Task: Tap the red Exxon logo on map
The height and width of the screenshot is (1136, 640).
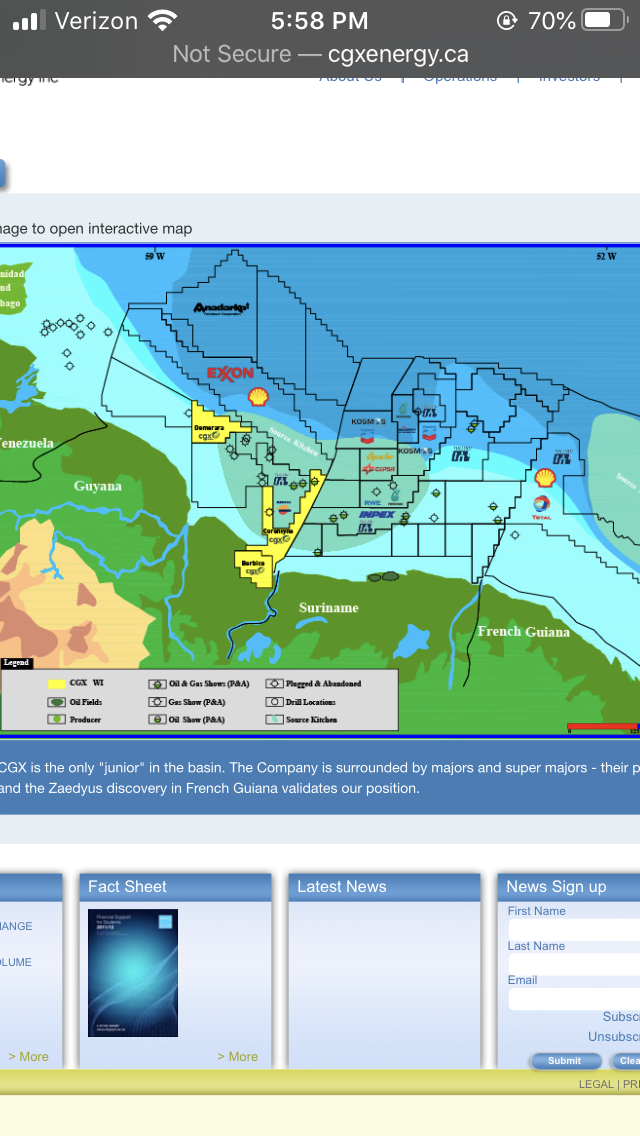Action: [230, 373]
